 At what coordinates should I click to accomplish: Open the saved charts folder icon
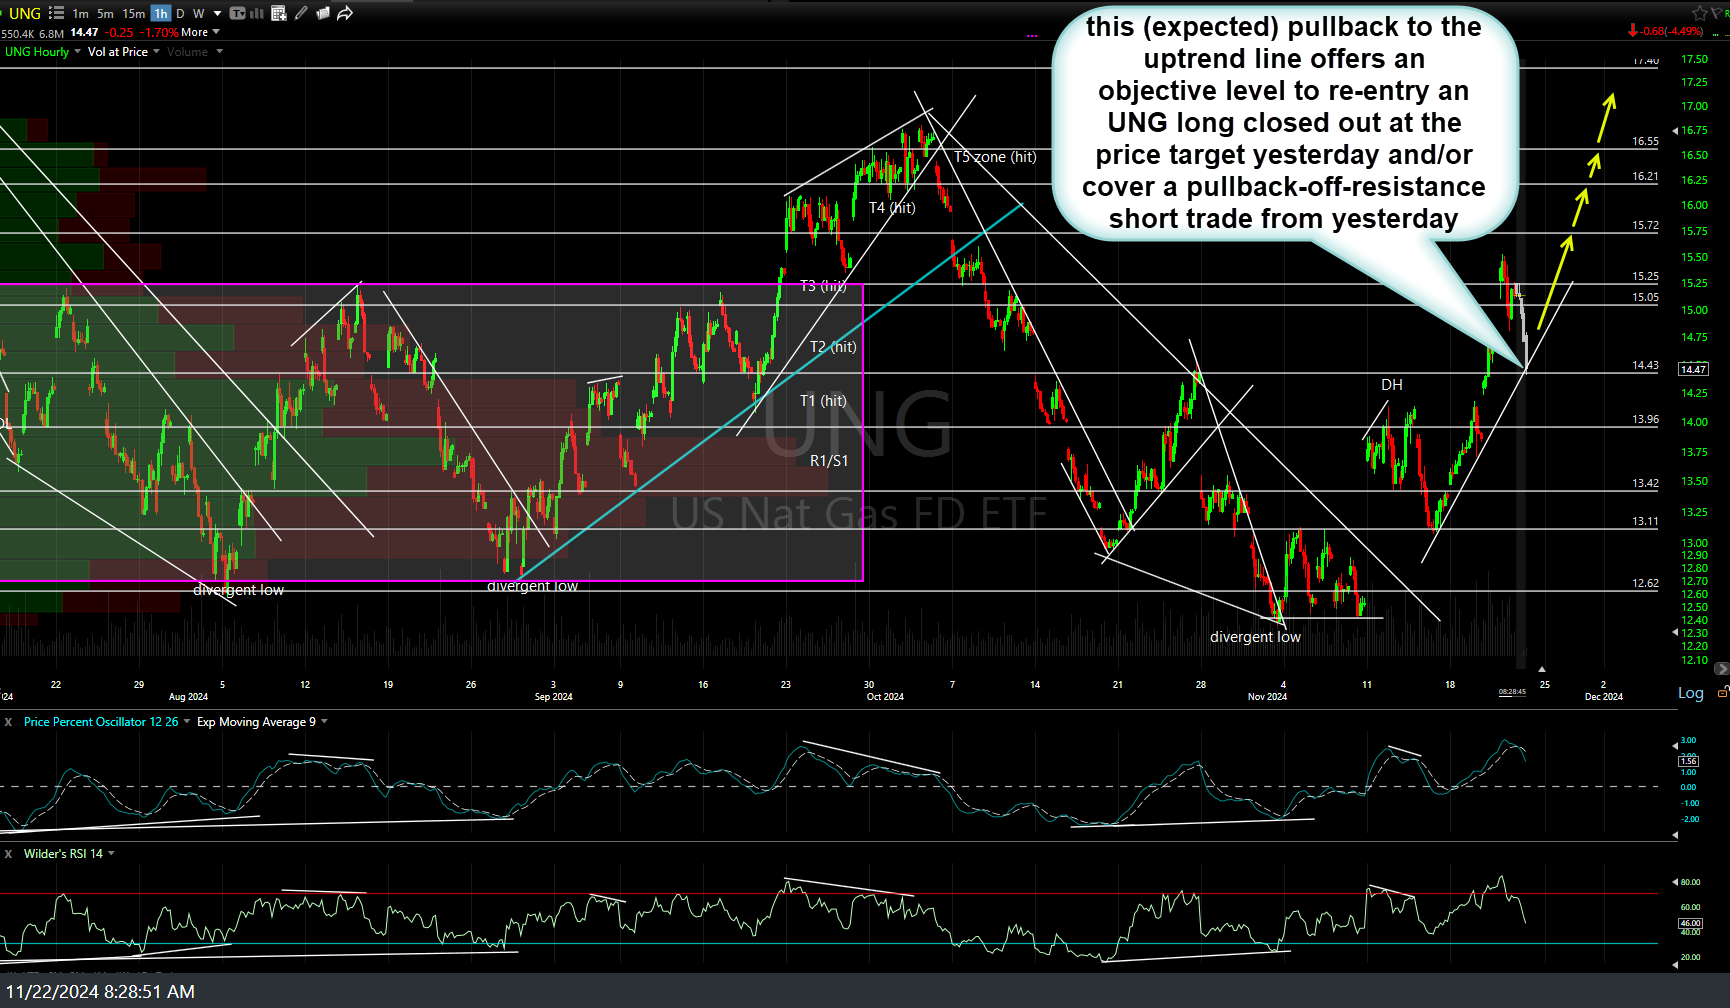(323, 13)
